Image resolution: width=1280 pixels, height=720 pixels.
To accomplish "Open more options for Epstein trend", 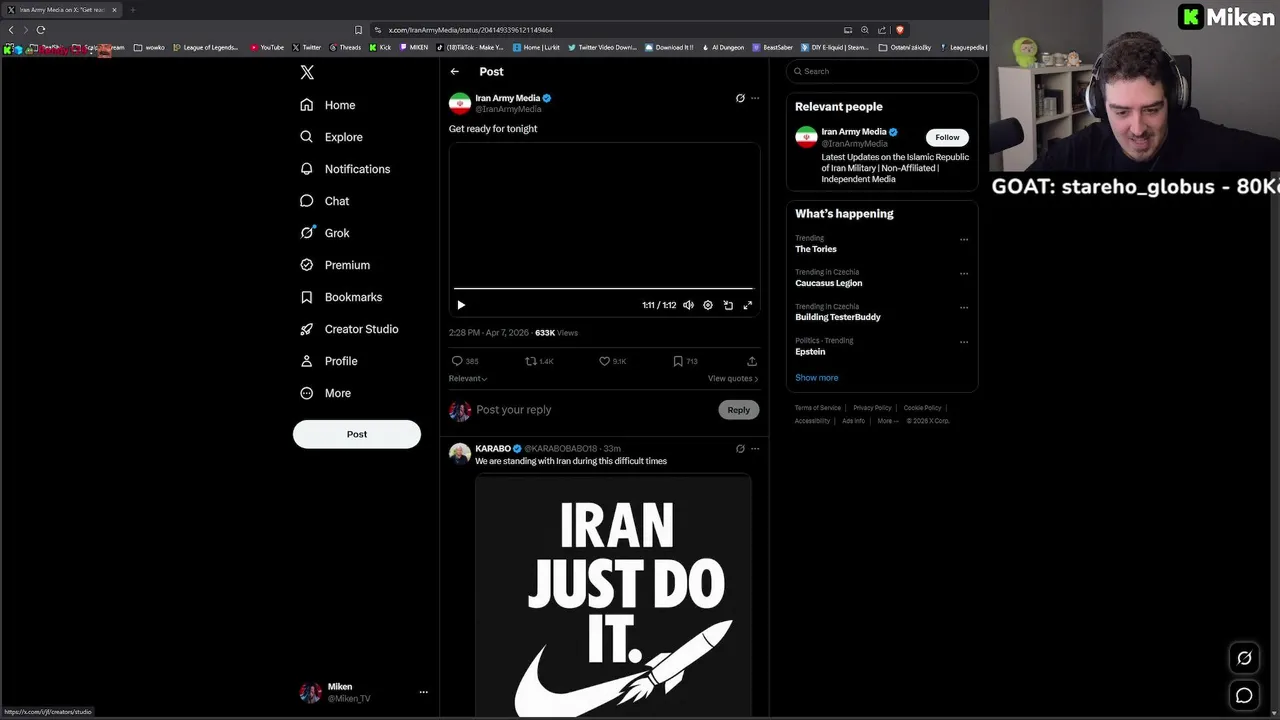I will coord(964,342).
